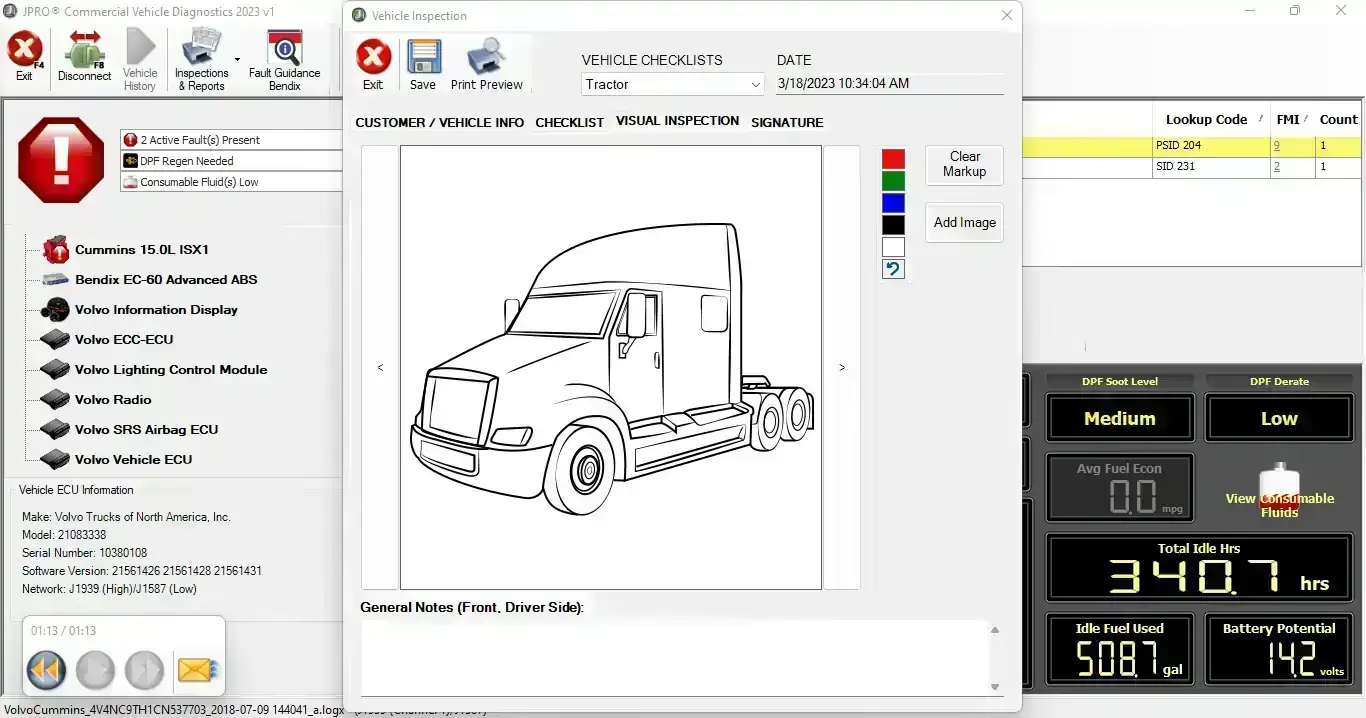Pick the blue markup color swatch
The height and width of the screenshot is (718, 1366).
(893, 203)
